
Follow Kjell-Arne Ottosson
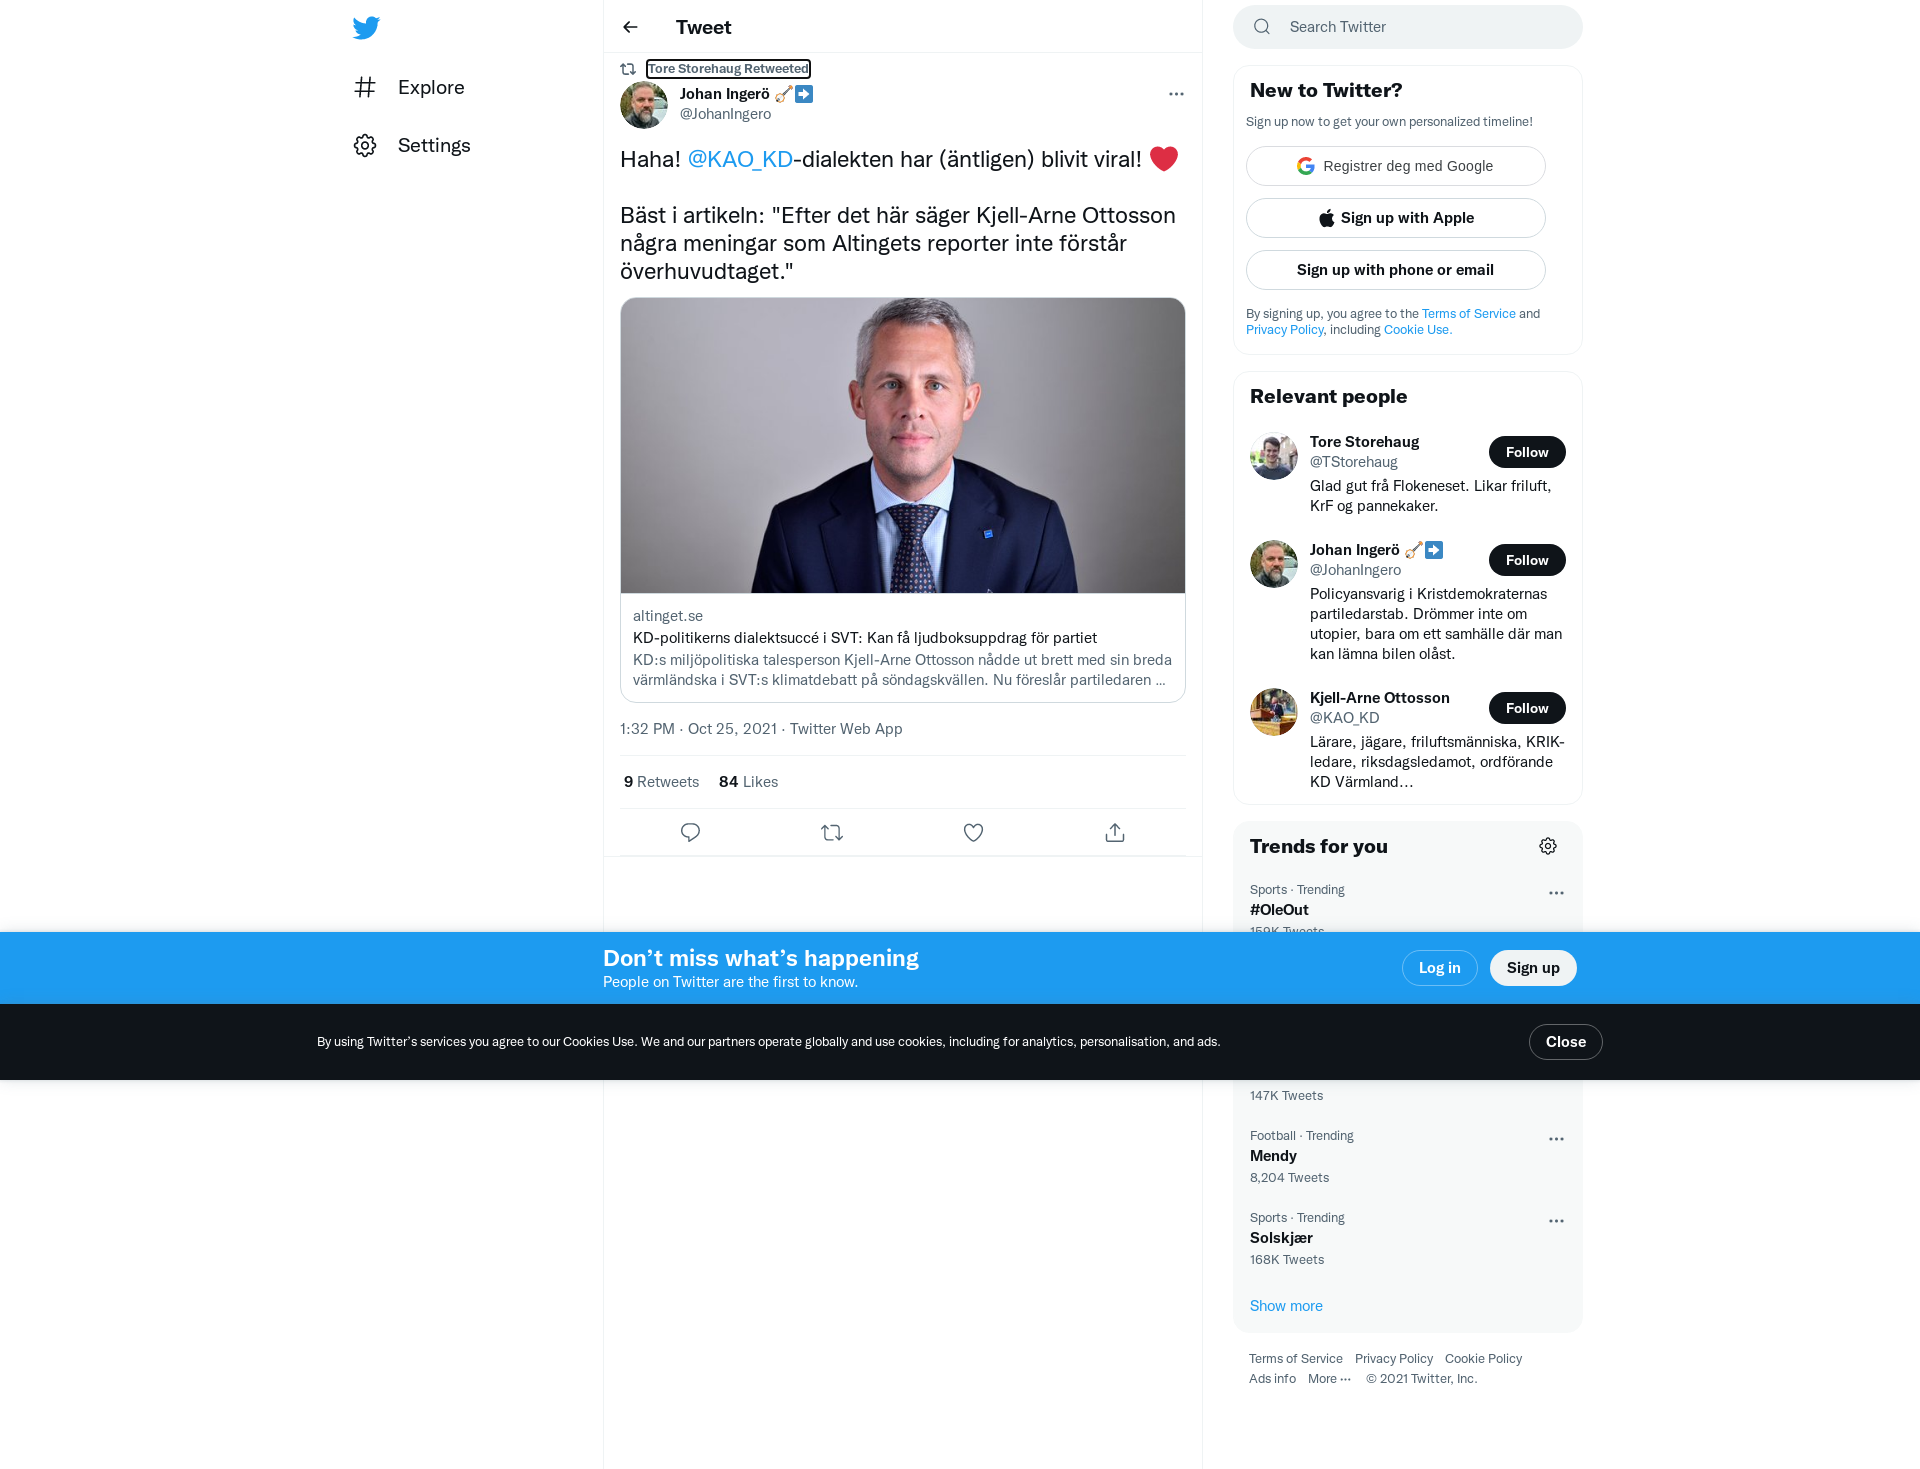[1527, 708]
